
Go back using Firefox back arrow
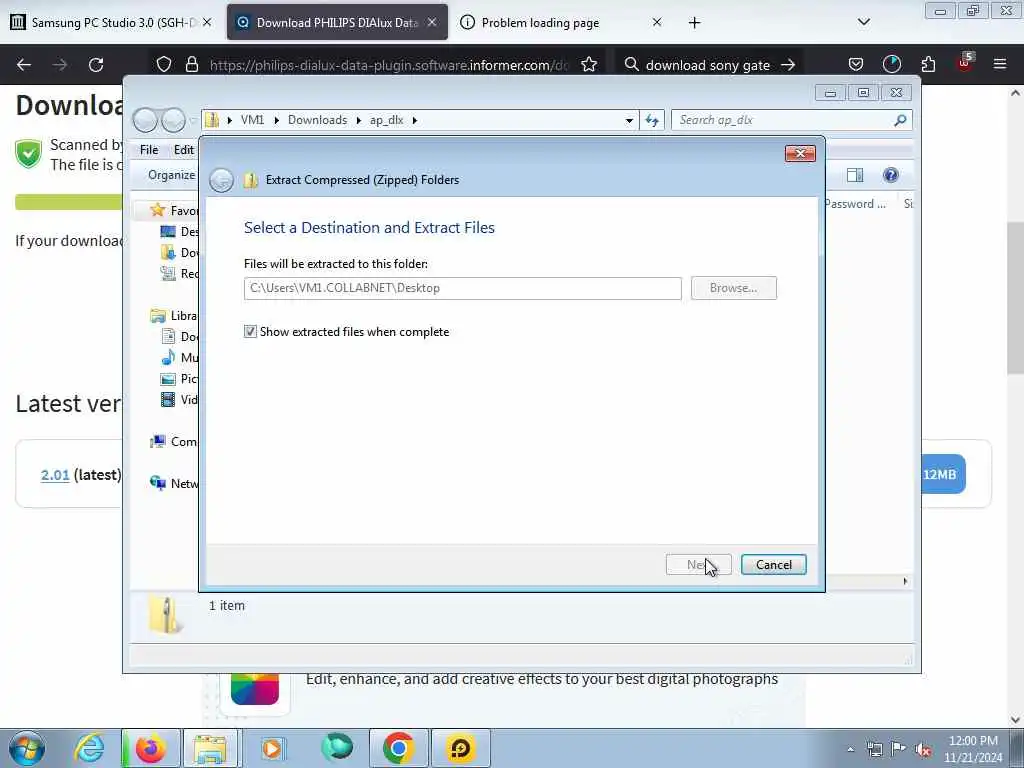(24, 65)
